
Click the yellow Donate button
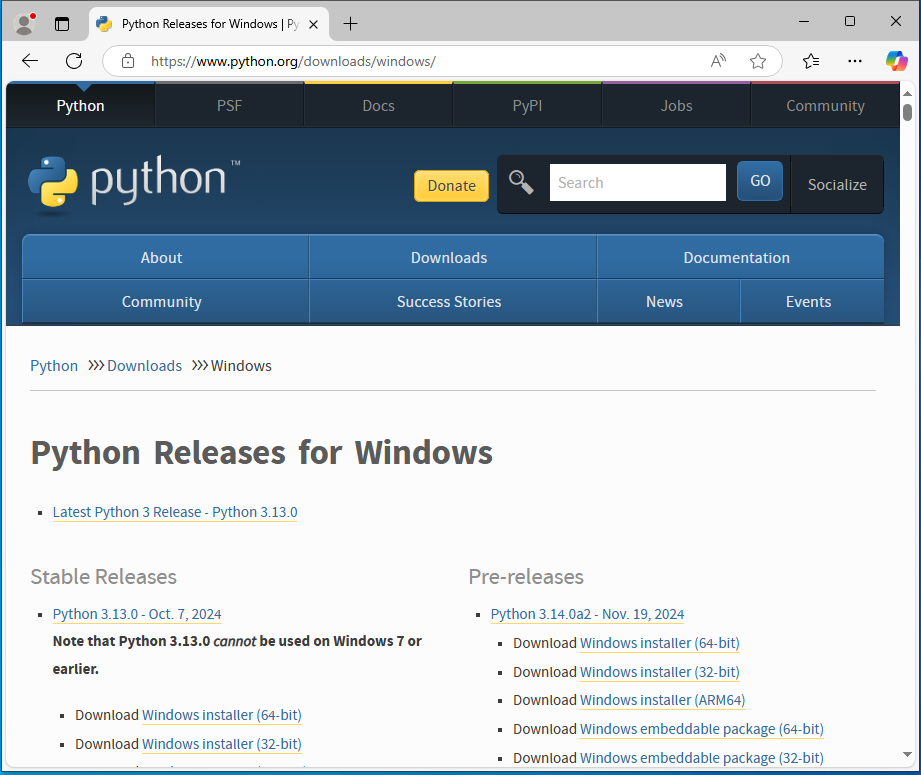click(x=451, y=186)
